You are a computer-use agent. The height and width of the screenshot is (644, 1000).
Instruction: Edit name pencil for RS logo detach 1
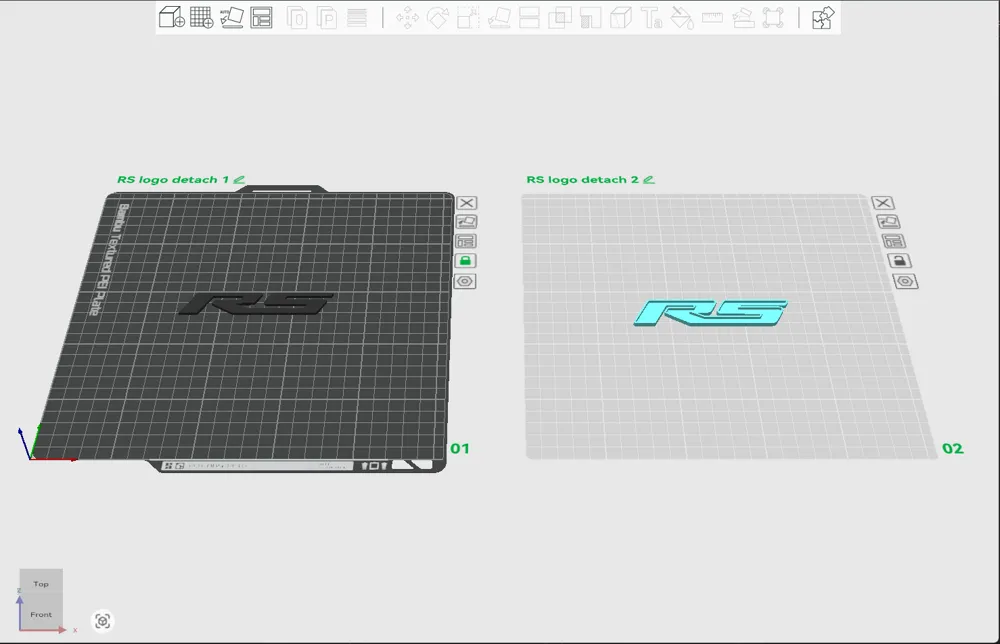pos(239,180)
